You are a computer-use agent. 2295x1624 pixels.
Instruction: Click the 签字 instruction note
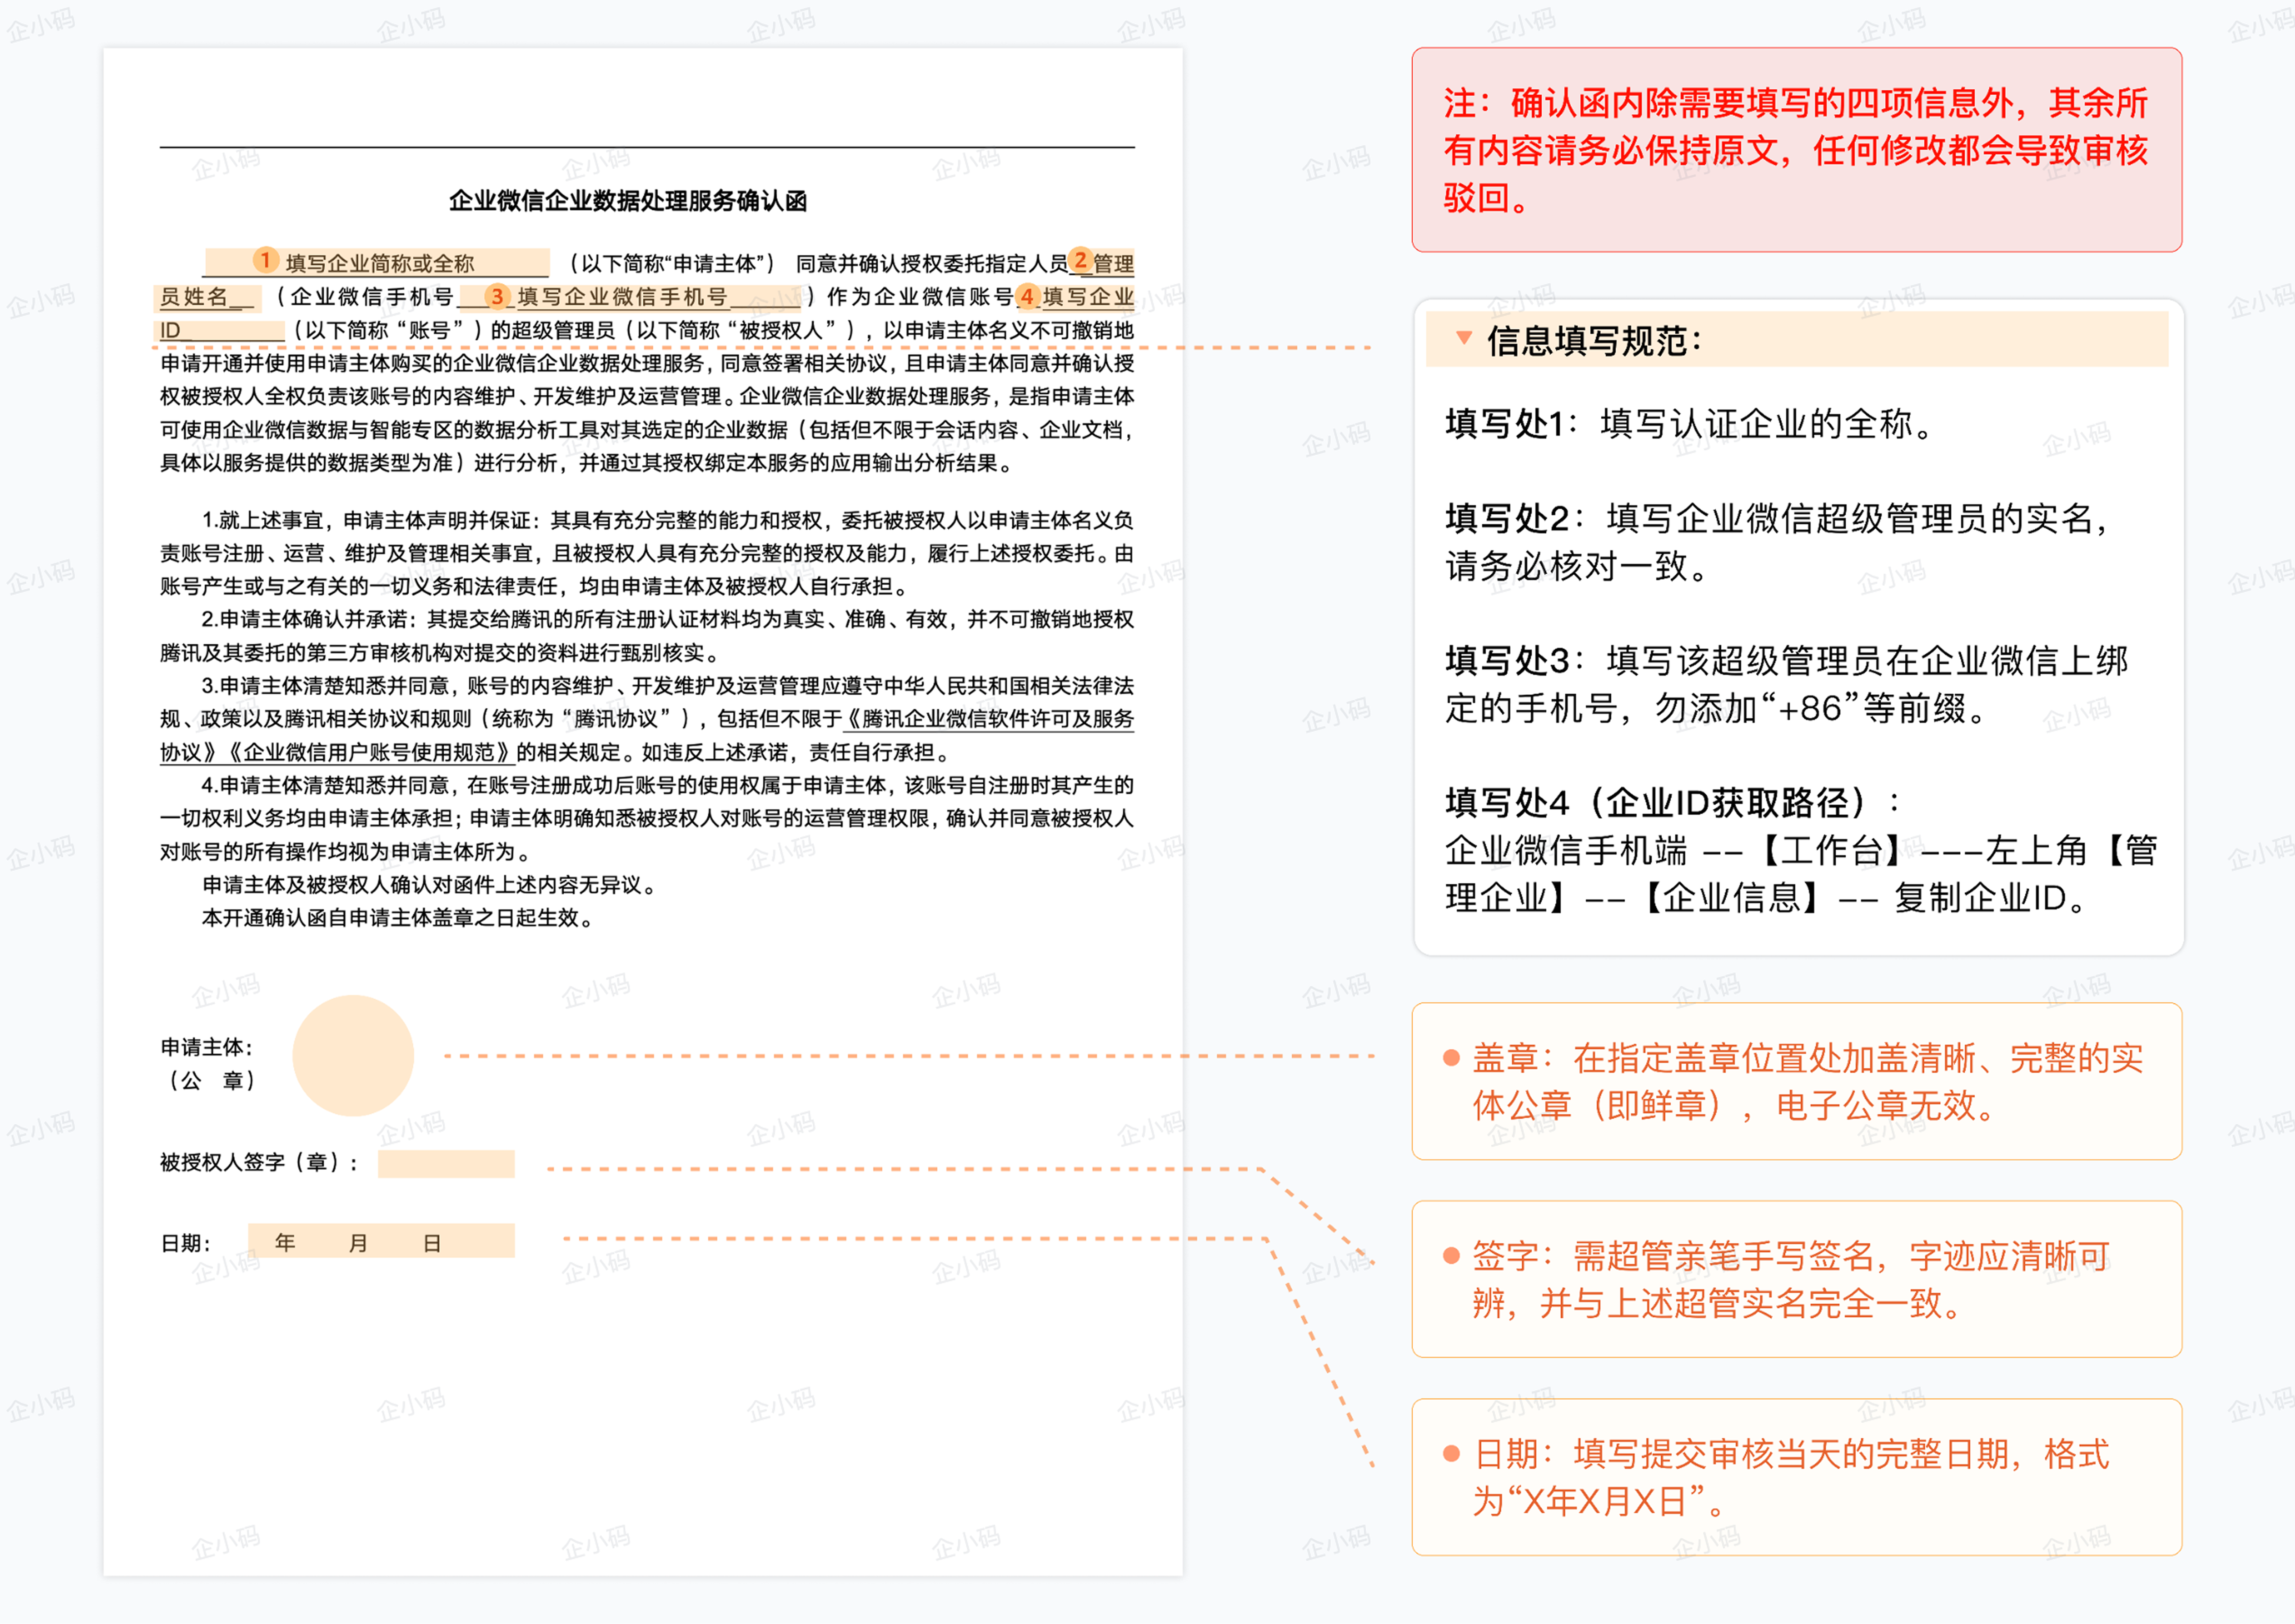click(x=1796, y=1279)
